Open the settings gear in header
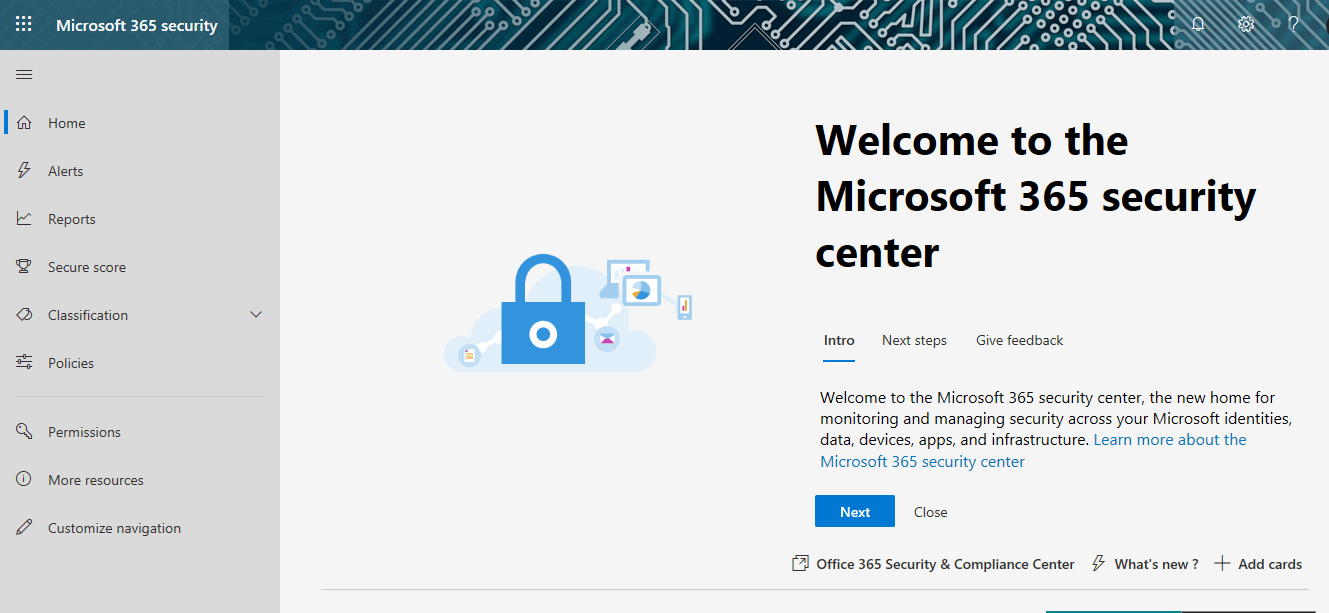This screenshot has width=1329, height=613. (1246, 25)
